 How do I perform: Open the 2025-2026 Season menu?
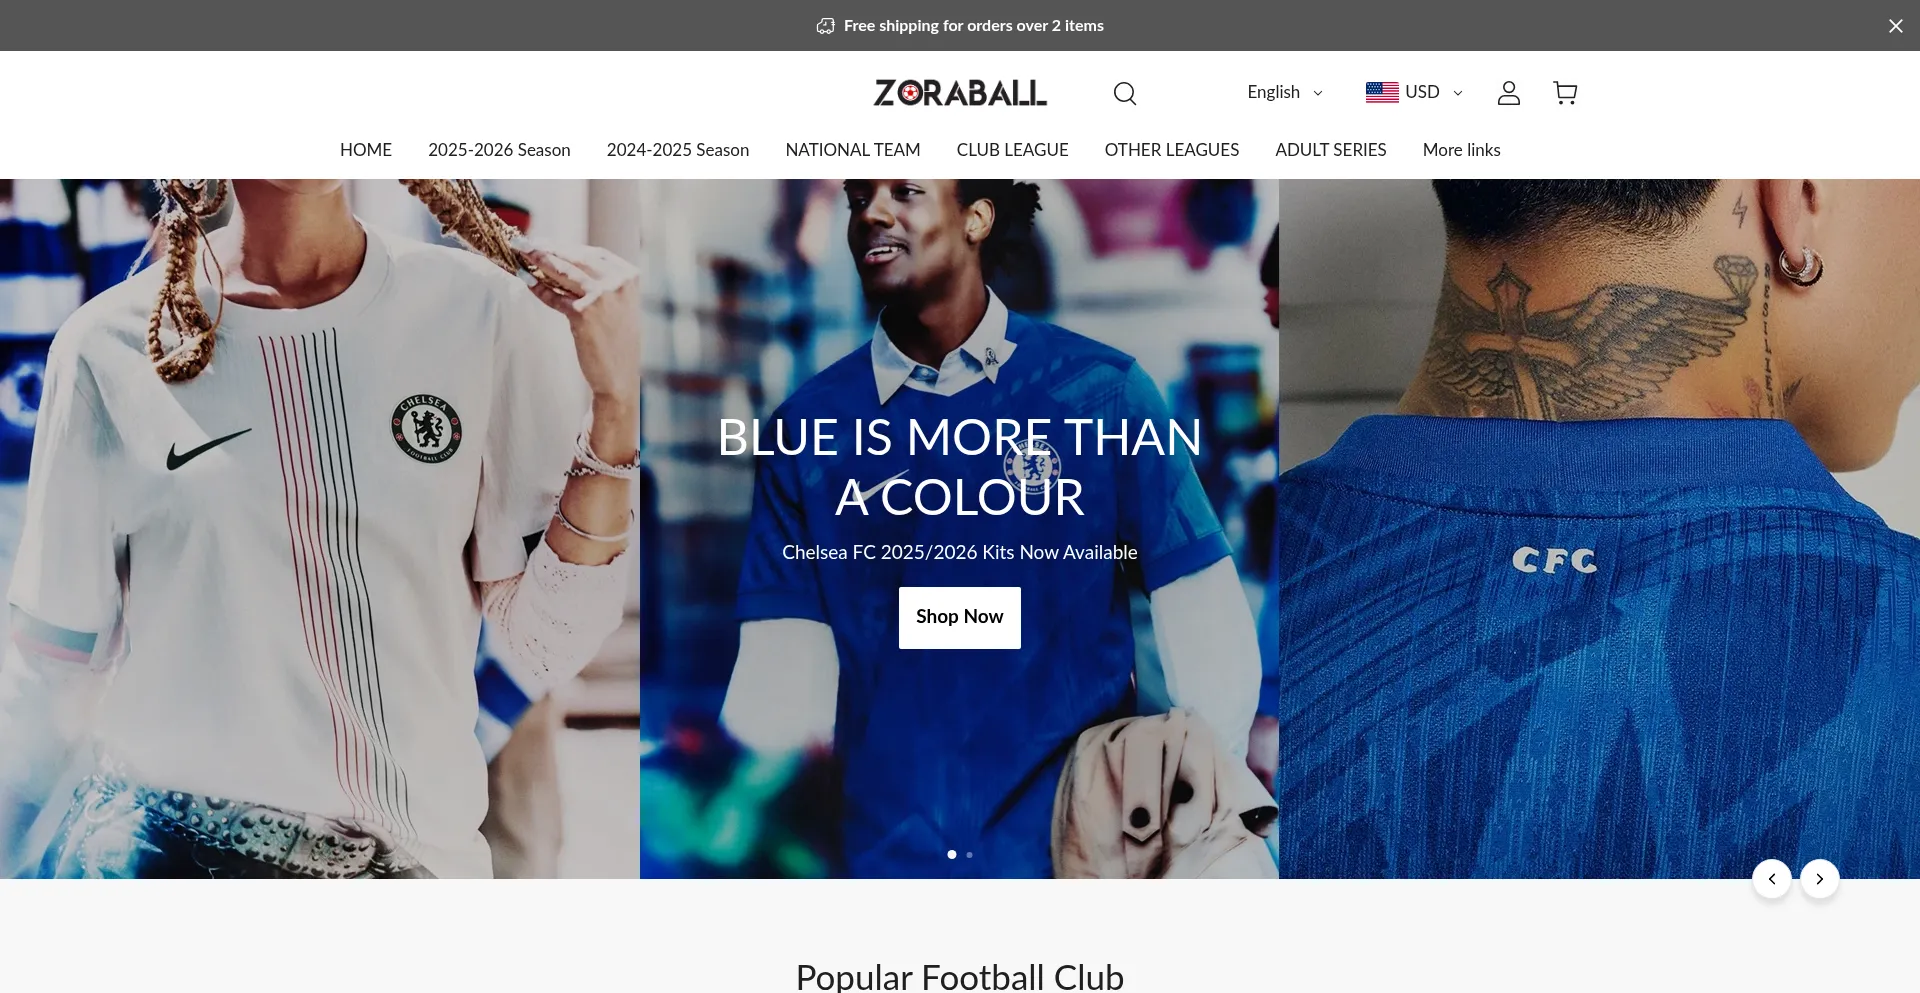[499, 150]
